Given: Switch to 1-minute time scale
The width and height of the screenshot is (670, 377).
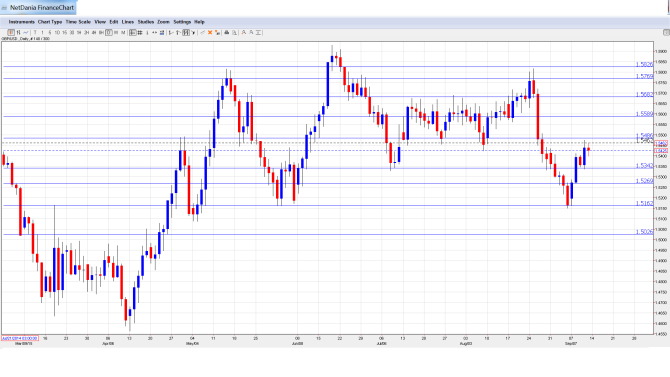Looking at the screenshot, I should click(x=42, y=32).
